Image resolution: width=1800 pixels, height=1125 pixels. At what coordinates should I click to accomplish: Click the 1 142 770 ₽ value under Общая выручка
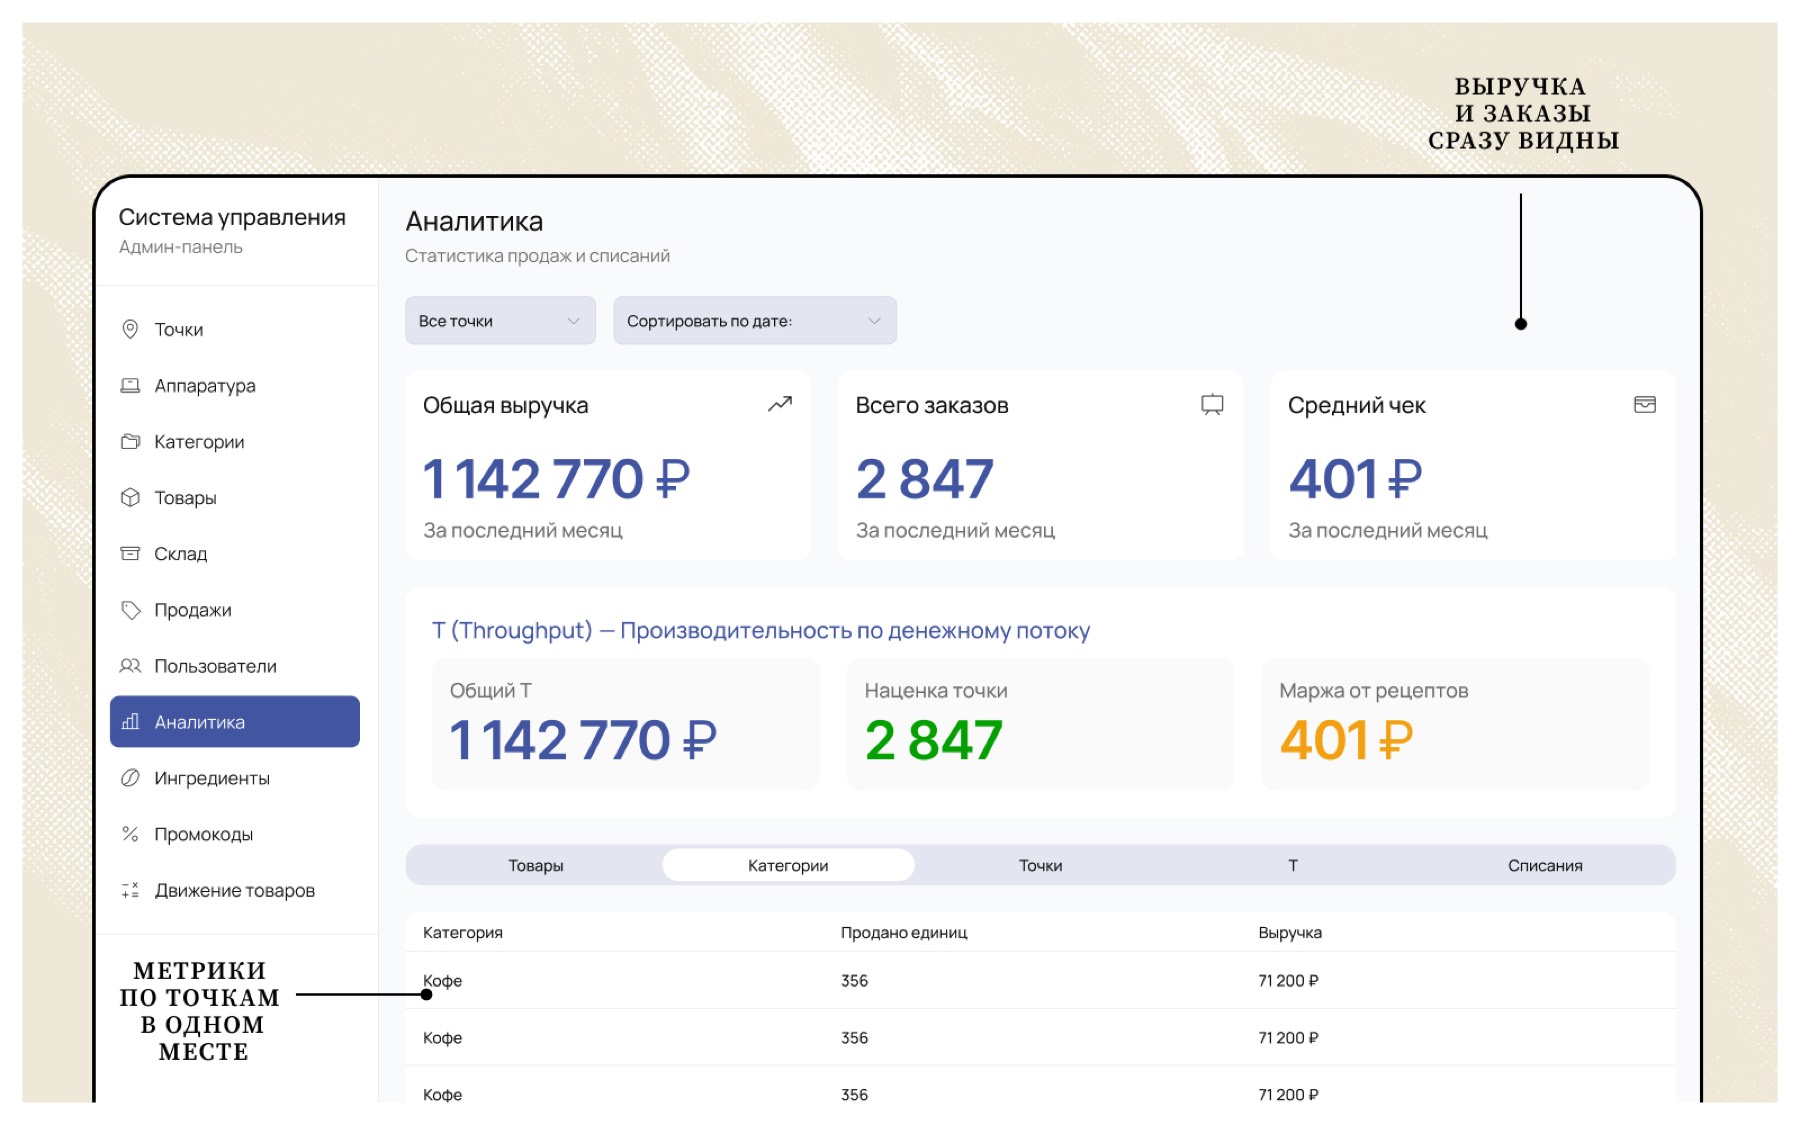(x=556, y=478)
